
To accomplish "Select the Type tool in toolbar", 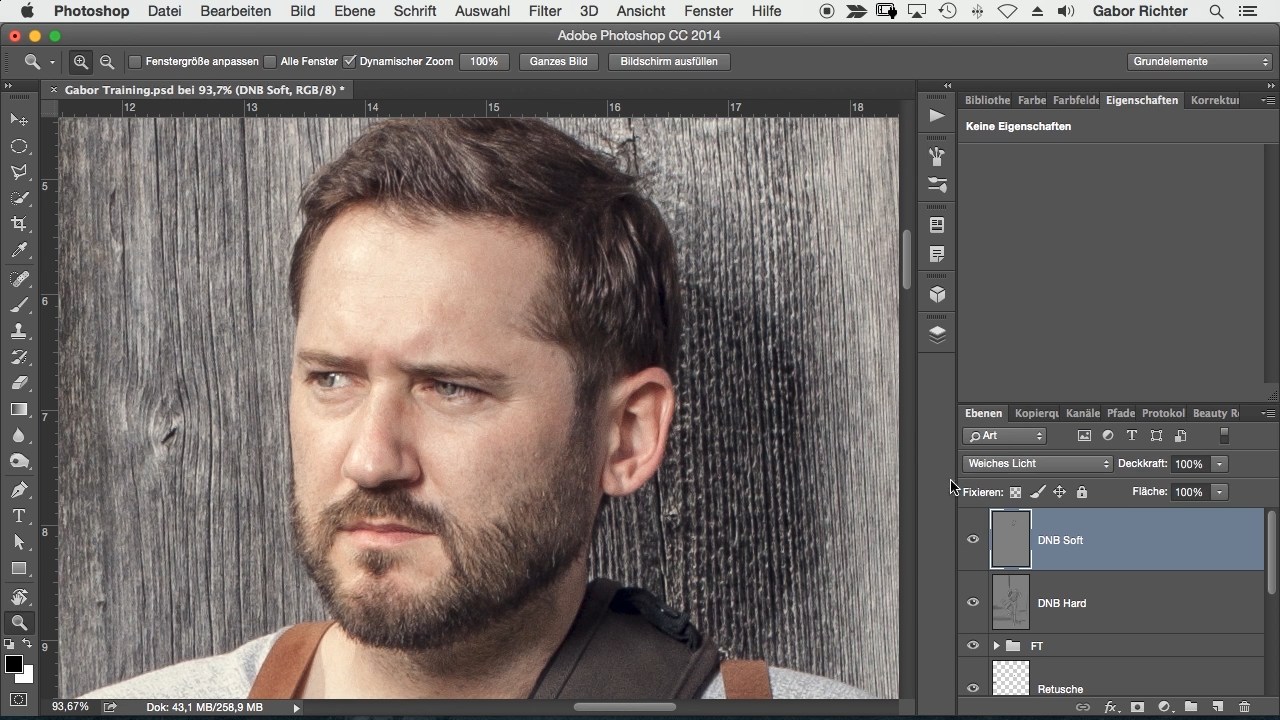I will point(19,516).
